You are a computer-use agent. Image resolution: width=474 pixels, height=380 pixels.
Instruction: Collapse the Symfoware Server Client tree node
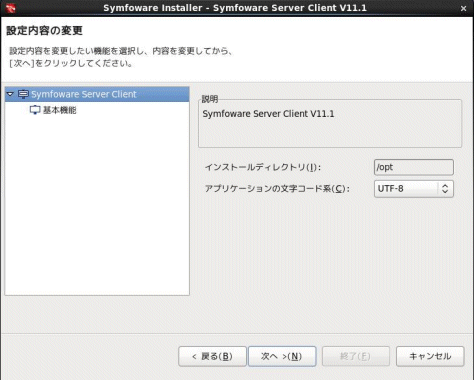tap(10, 94)
